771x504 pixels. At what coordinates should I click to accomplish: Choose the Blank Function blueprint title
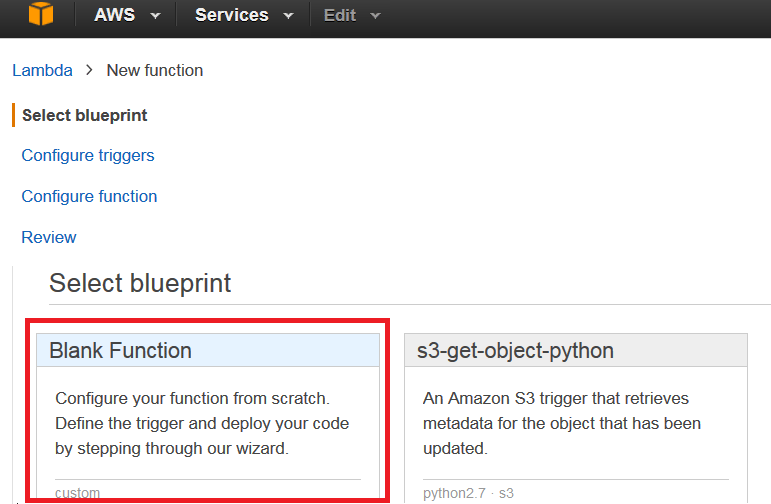point(120,350)
